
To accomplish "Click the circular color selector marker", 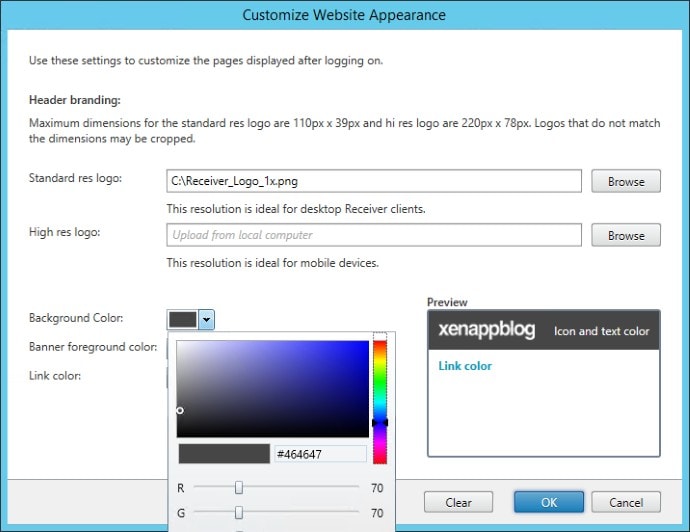I will [x=180, y=410].
